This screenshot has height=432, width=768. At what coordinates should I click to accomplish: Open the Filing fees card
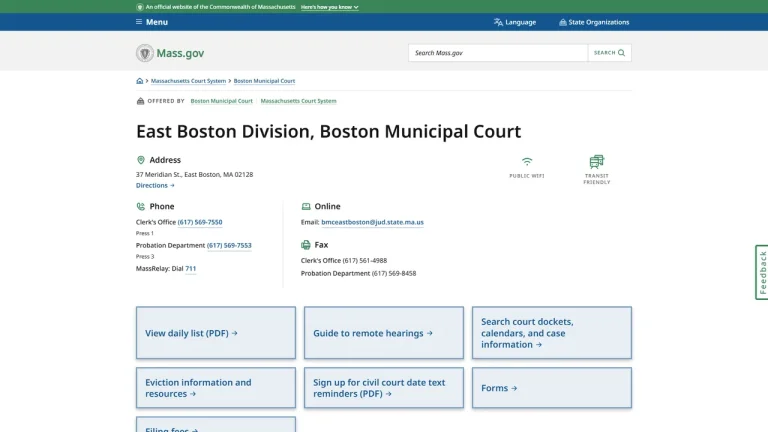[x=216, y=425]
